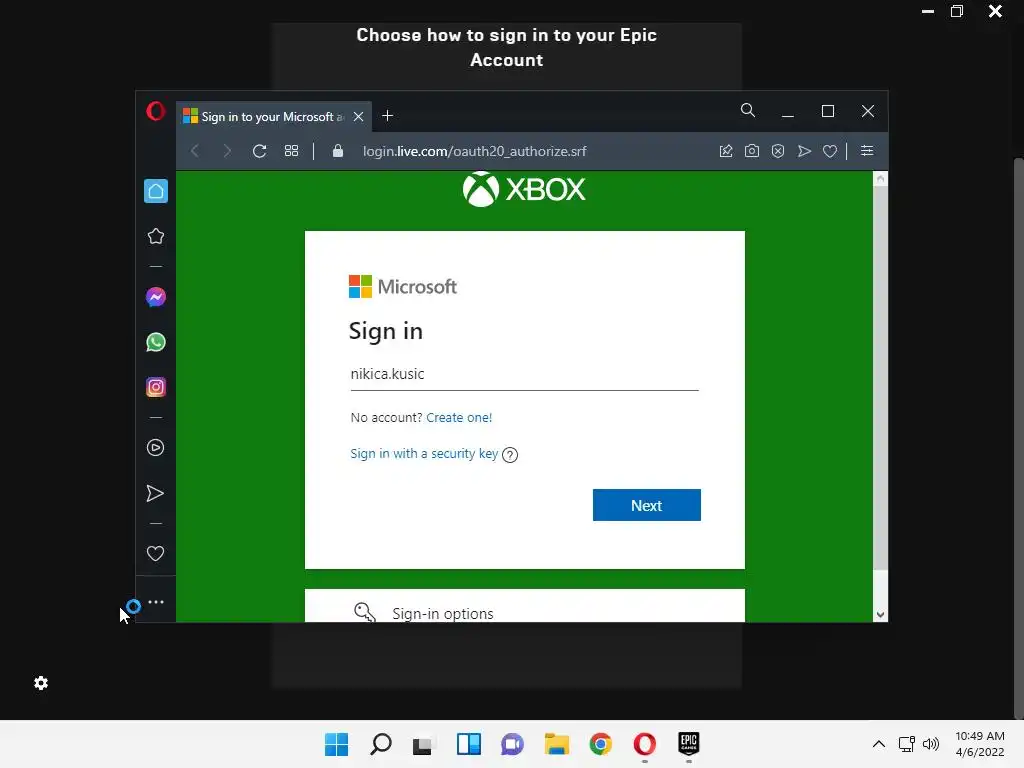Open Instagram in Opera sidebar

click(155, 387)
